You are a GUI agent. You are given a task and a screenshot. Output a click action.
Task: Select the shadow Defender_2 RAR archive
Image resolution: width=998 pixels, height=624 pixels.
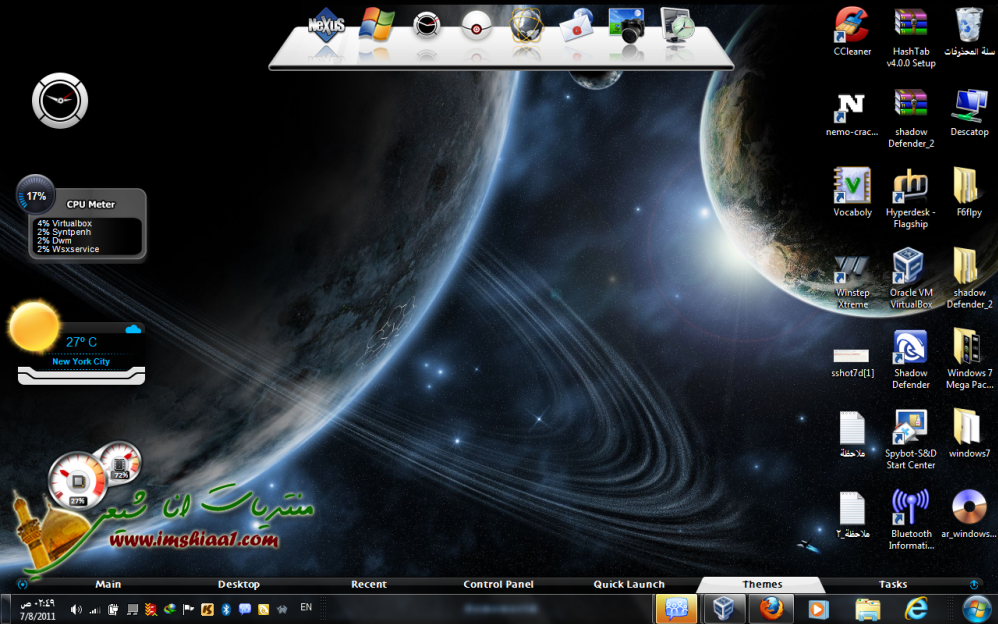911,118
